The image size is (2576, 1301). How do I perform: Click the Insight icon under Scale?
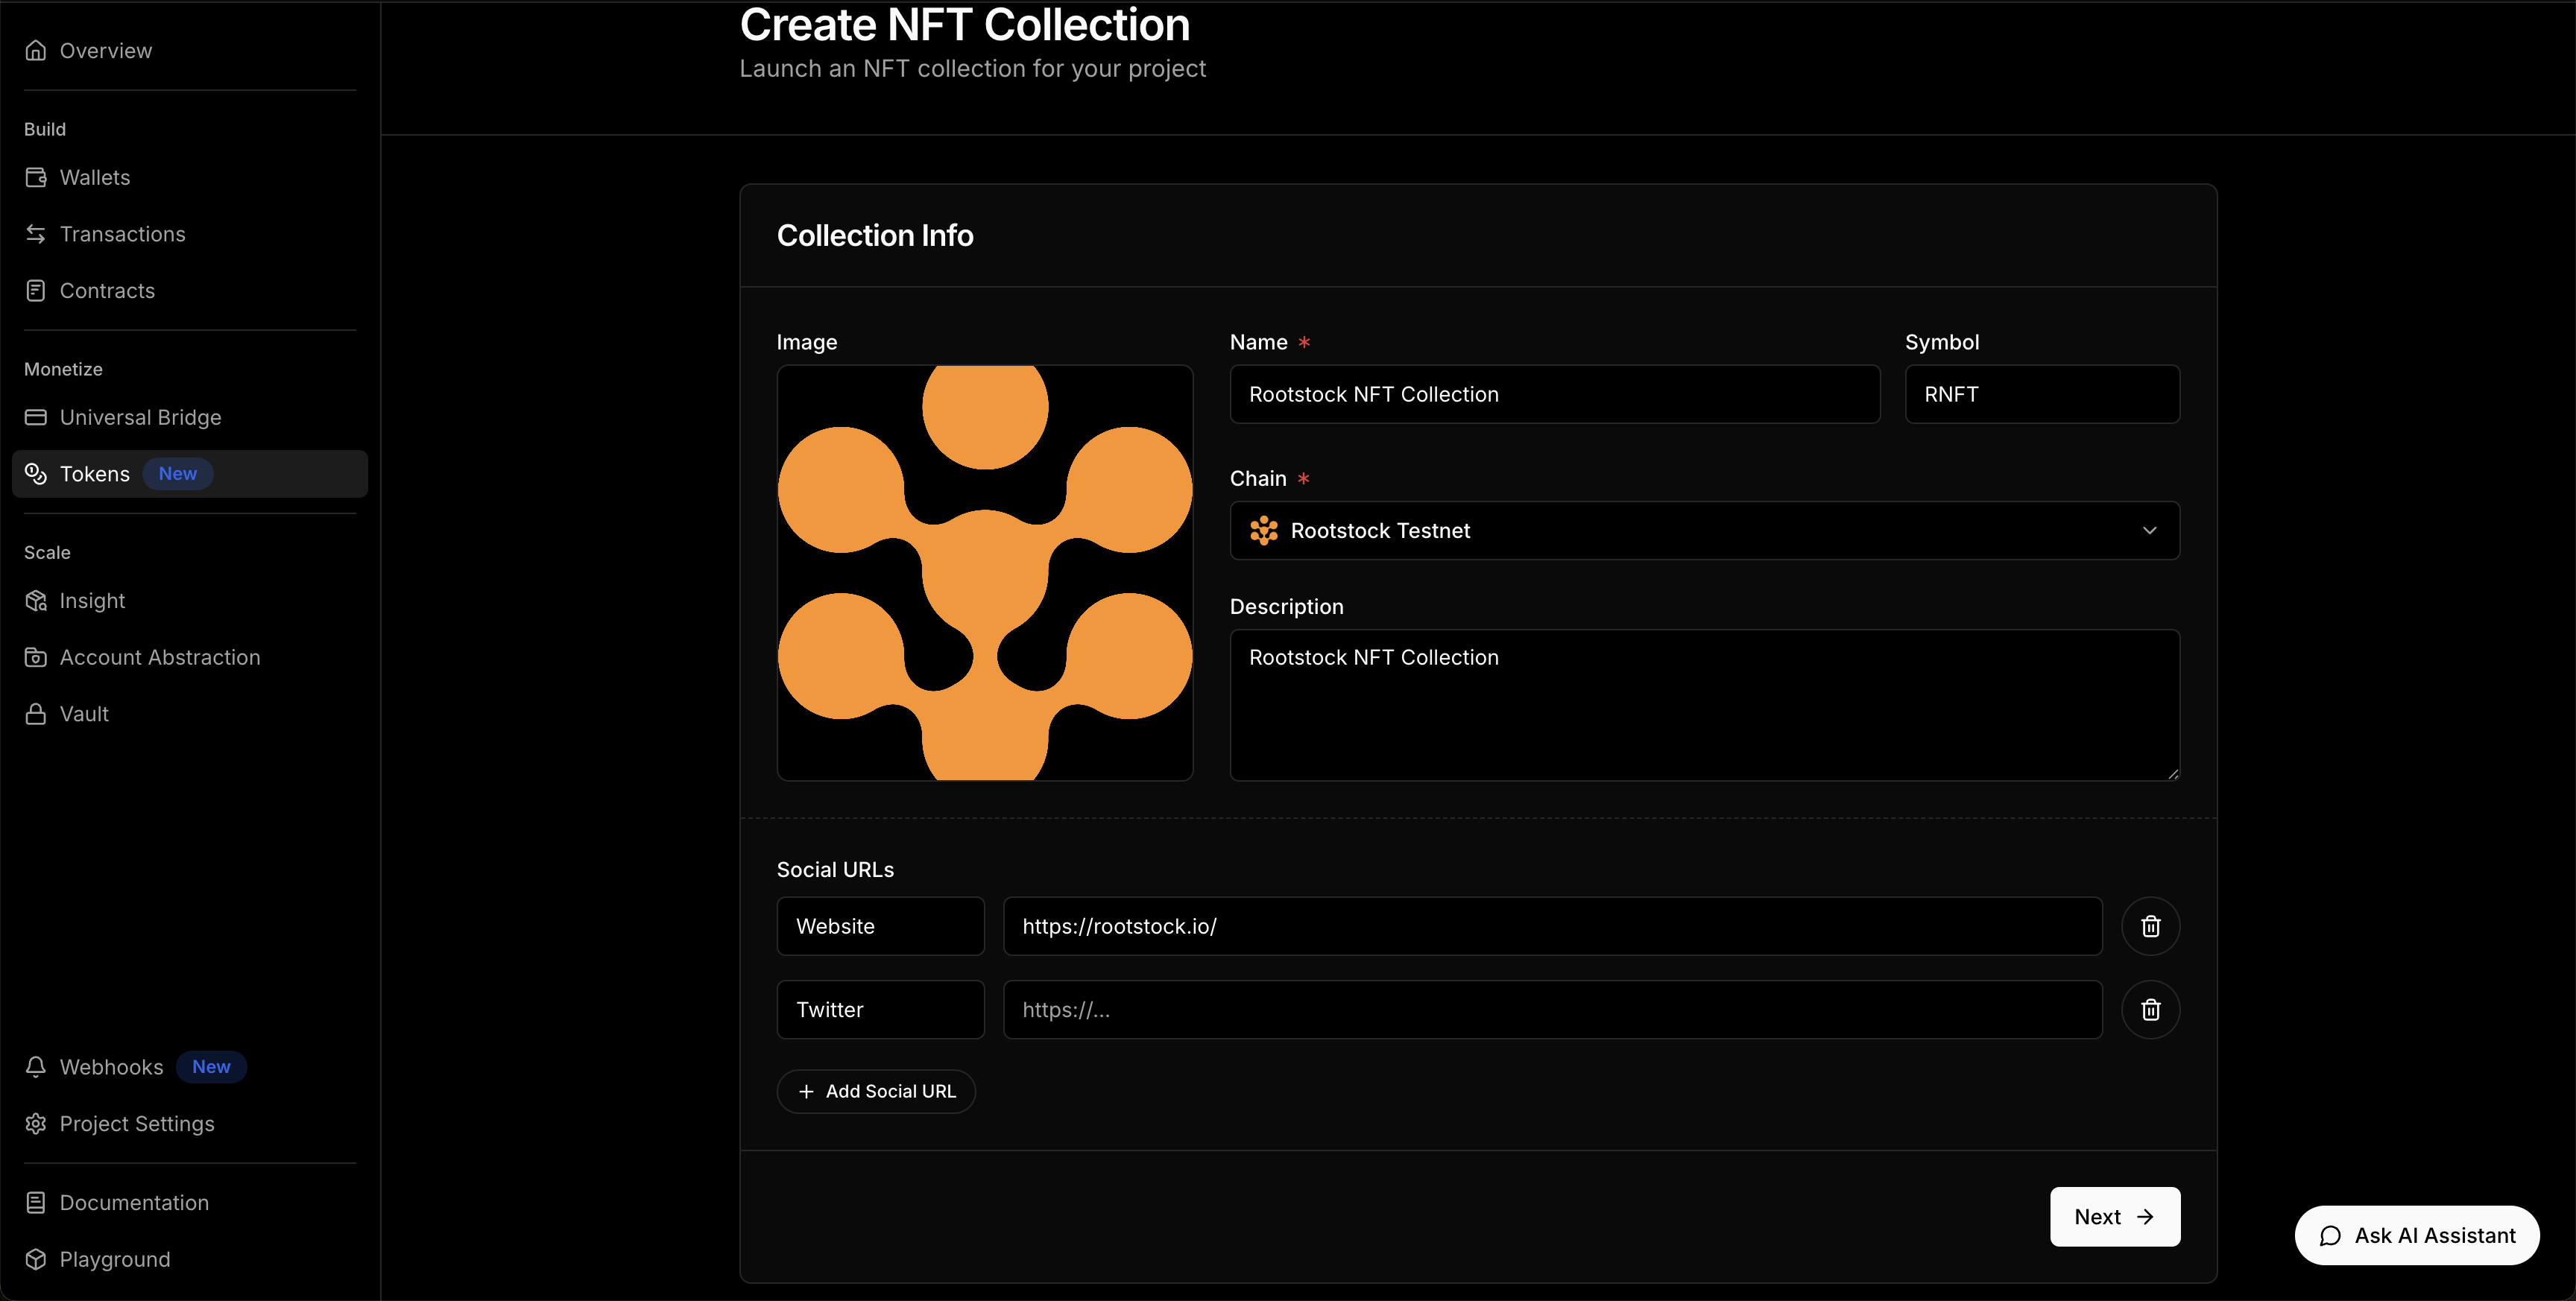point(36,600)
